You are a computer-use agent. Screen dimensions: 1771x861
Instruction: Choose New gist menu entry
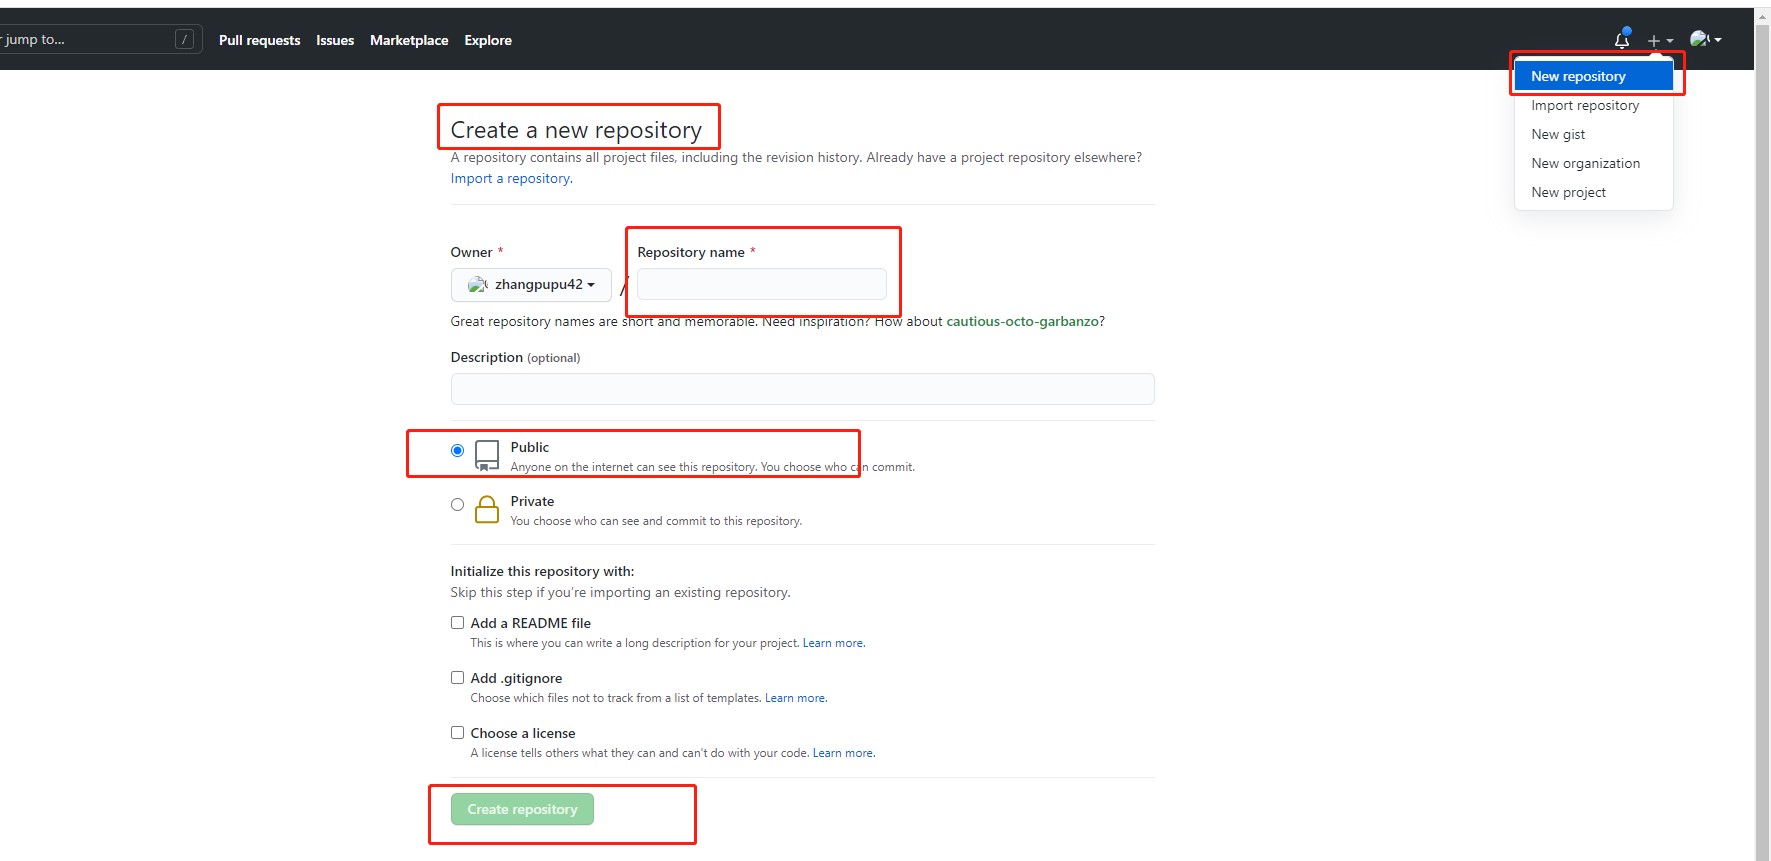[1594, 134]
